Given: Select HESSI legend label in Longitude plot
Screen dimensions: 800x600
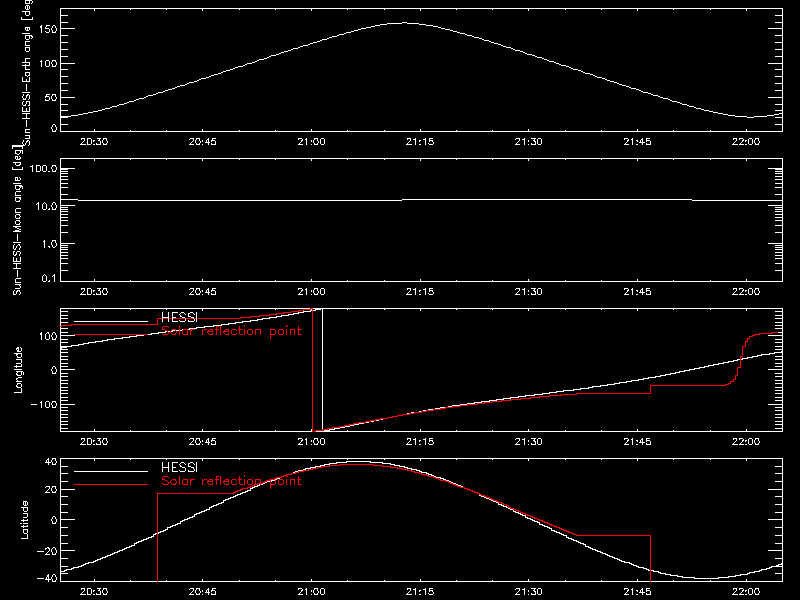Looking at the screenshot, I should click(179, 317).
